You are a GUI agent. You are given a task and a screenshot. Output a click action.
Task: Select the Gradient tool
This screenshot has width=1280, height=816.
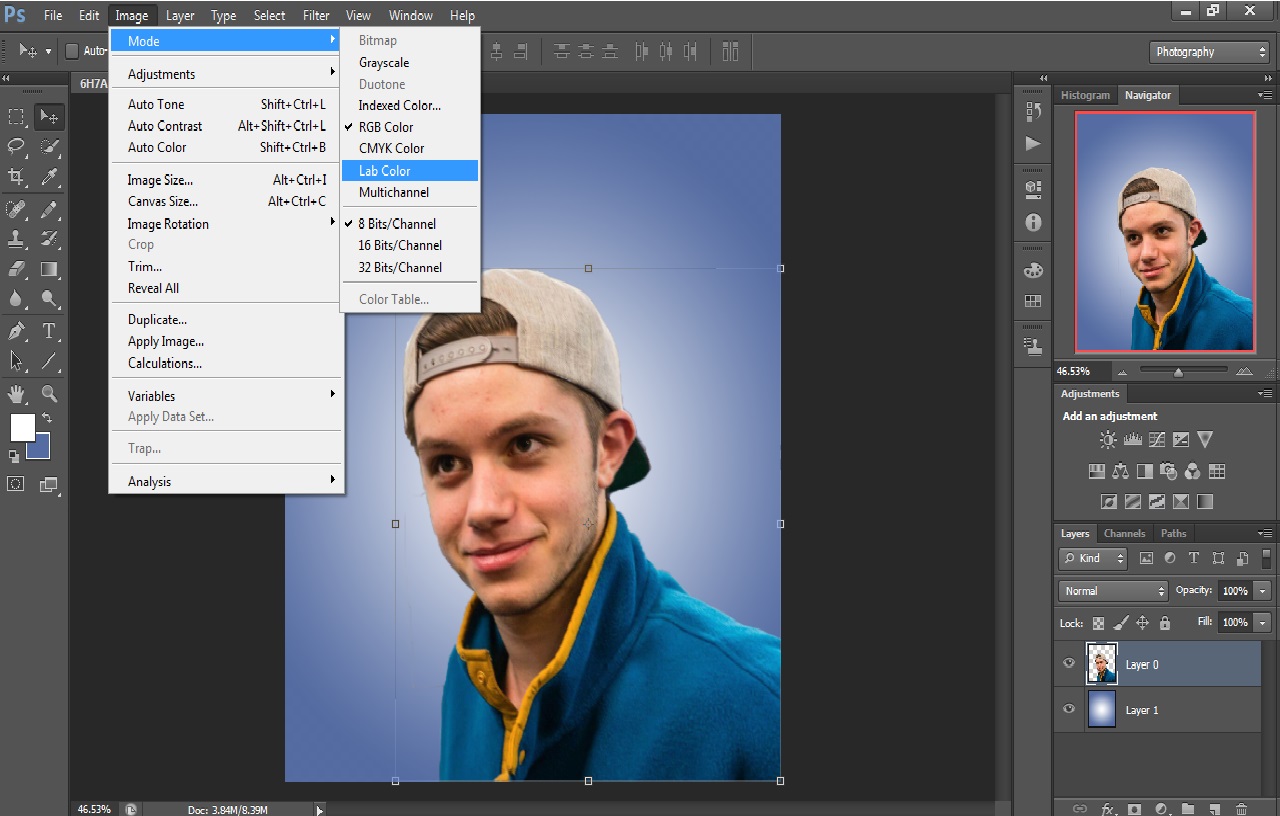coord(49,269)
